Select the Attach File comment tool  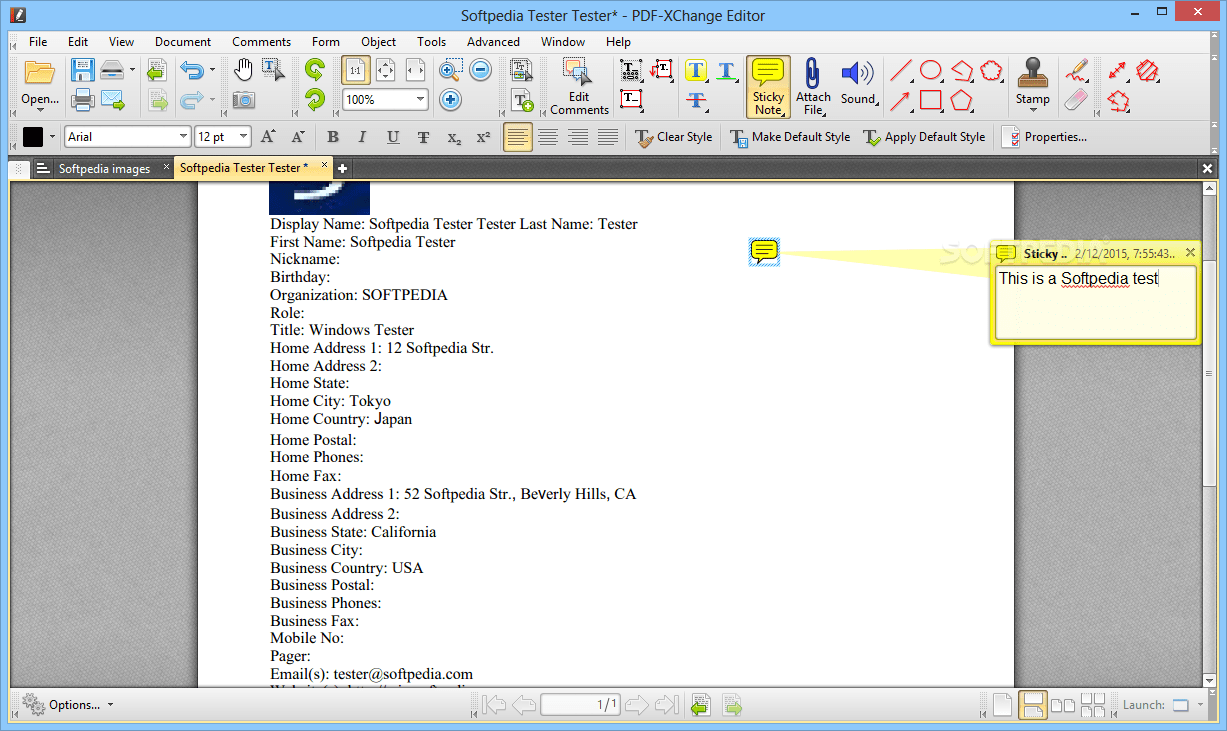point(812,84)
